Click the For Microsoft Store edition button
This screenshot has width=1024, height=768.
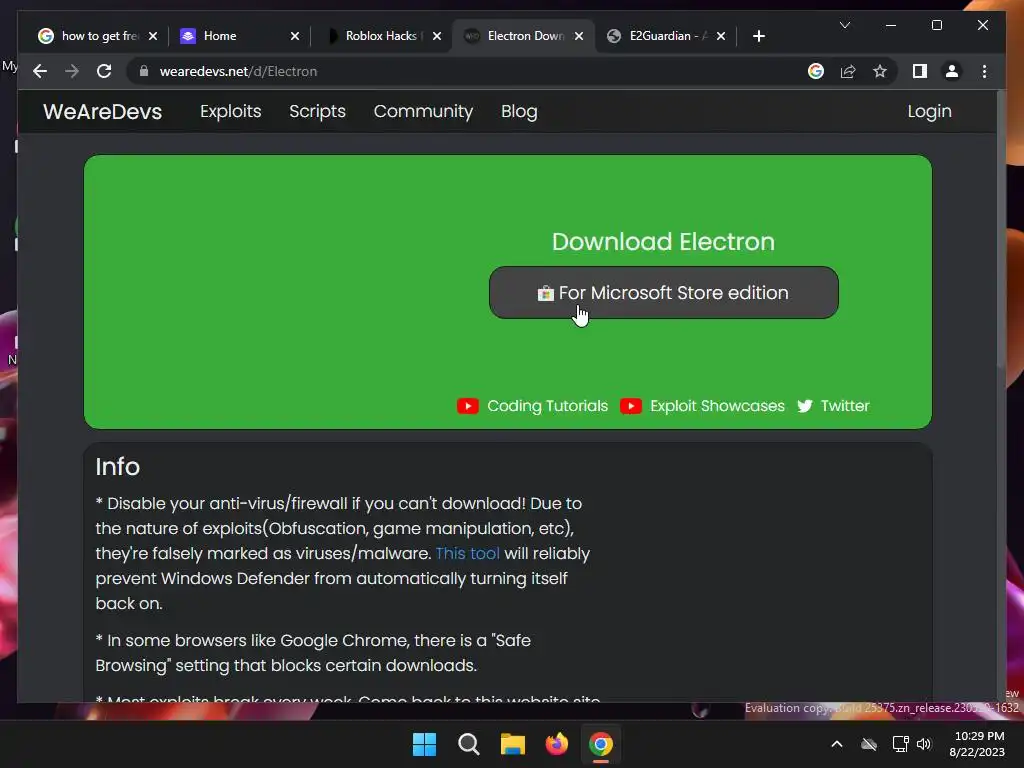[x=664, y=293]
